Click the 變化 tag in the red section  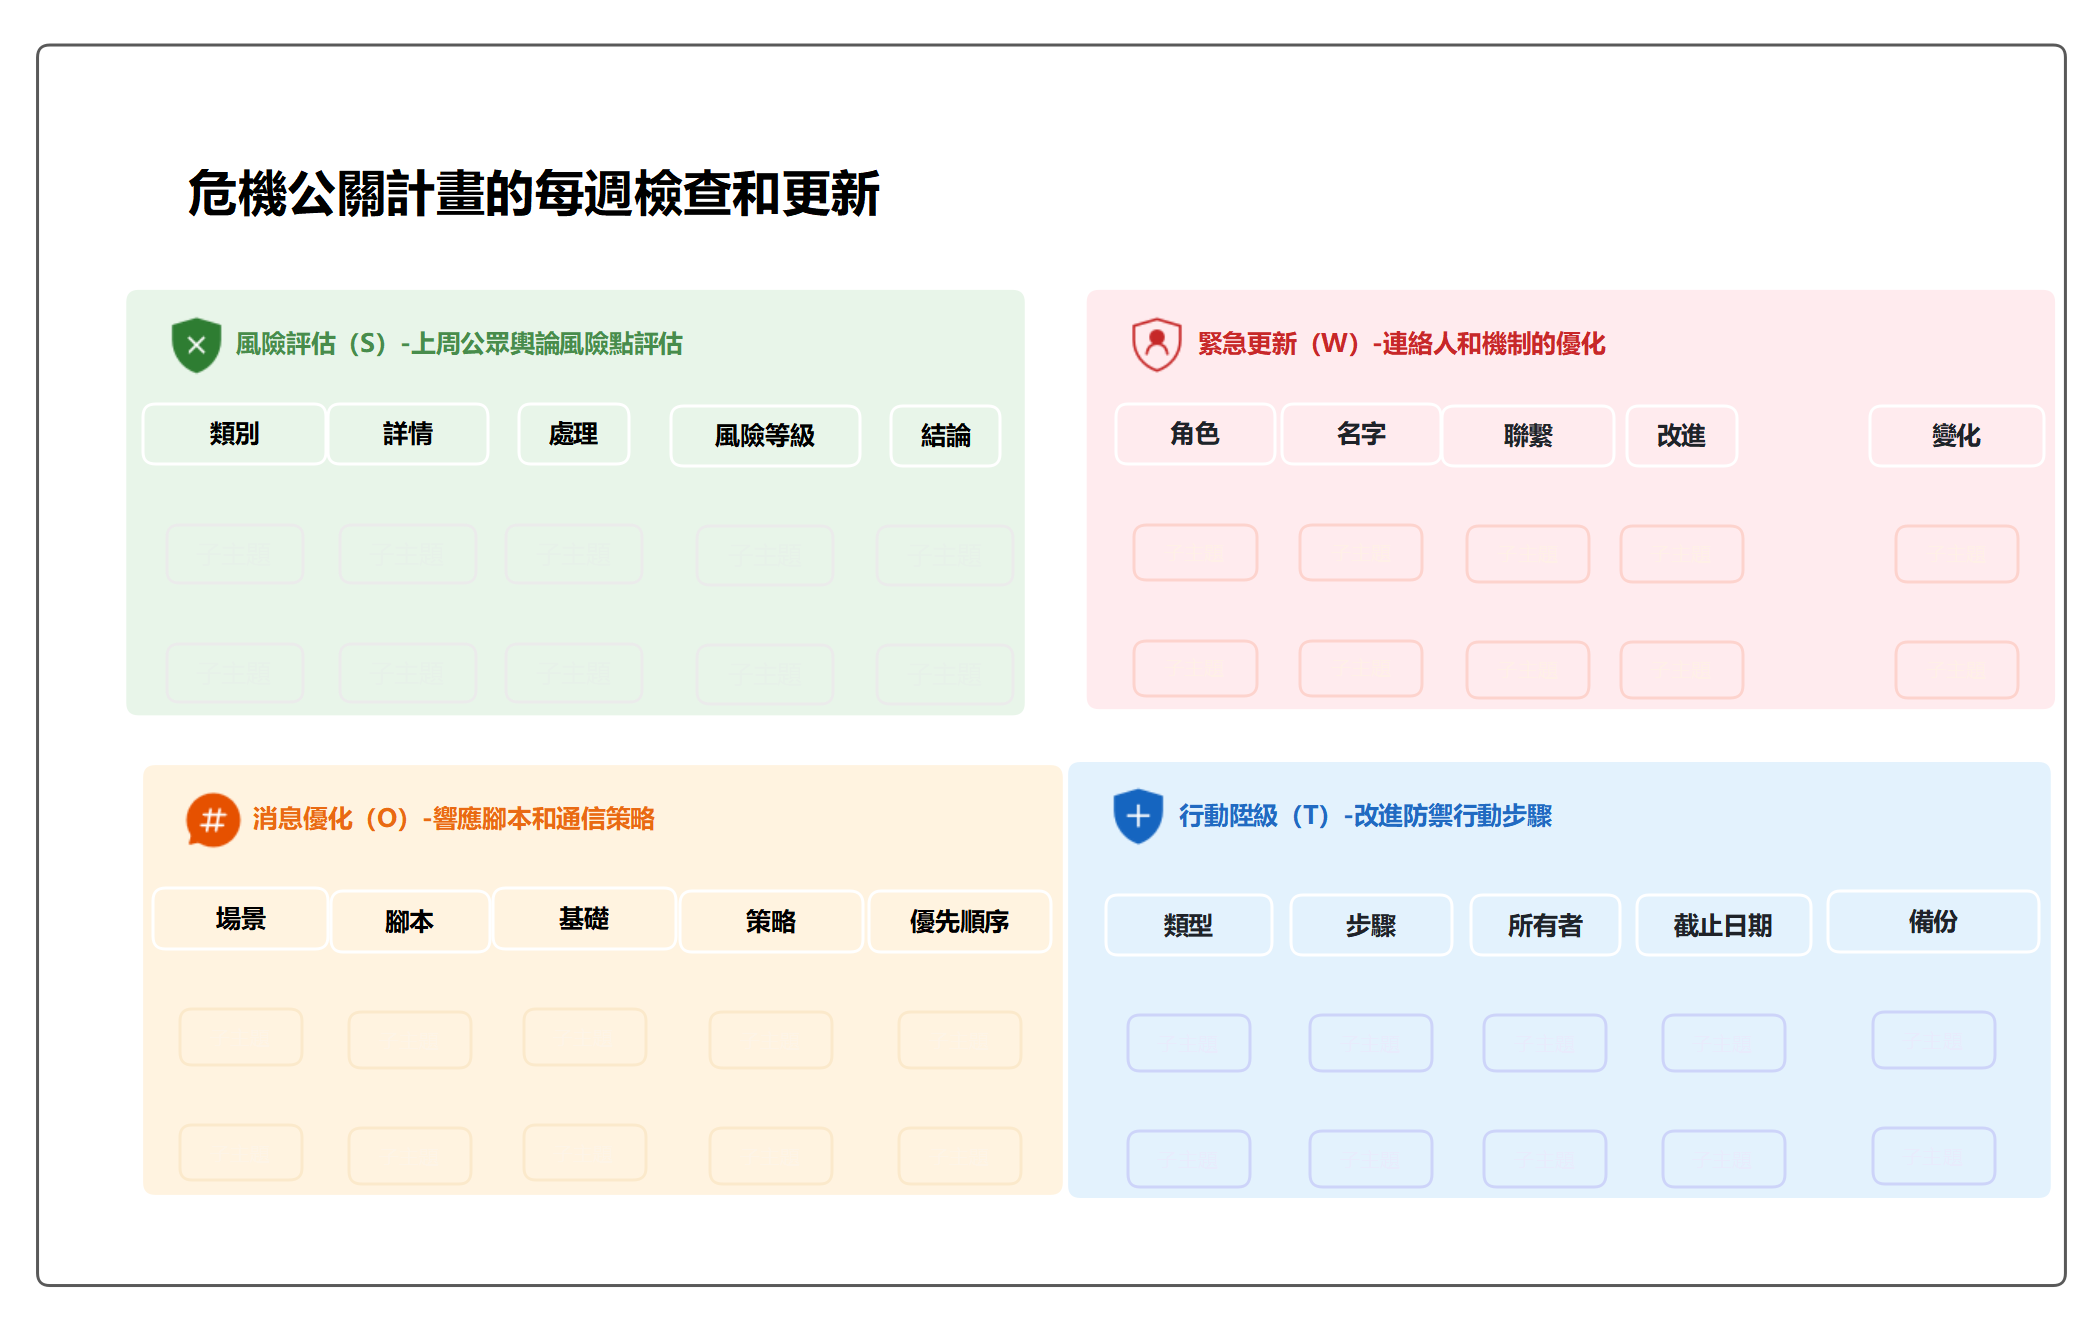[x=1955, y=437]
